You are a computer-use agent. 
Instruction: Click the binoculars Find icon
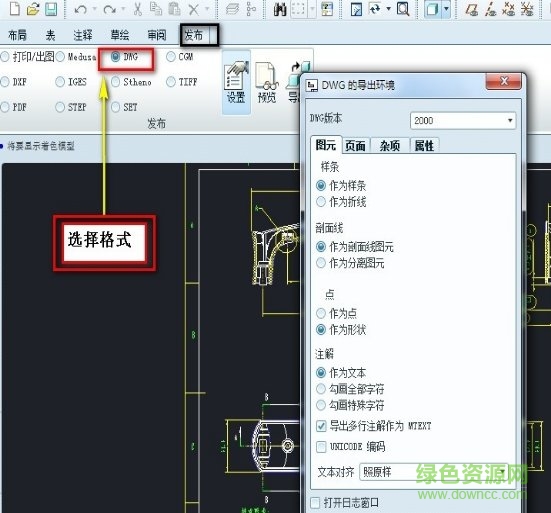pos(280,9)
